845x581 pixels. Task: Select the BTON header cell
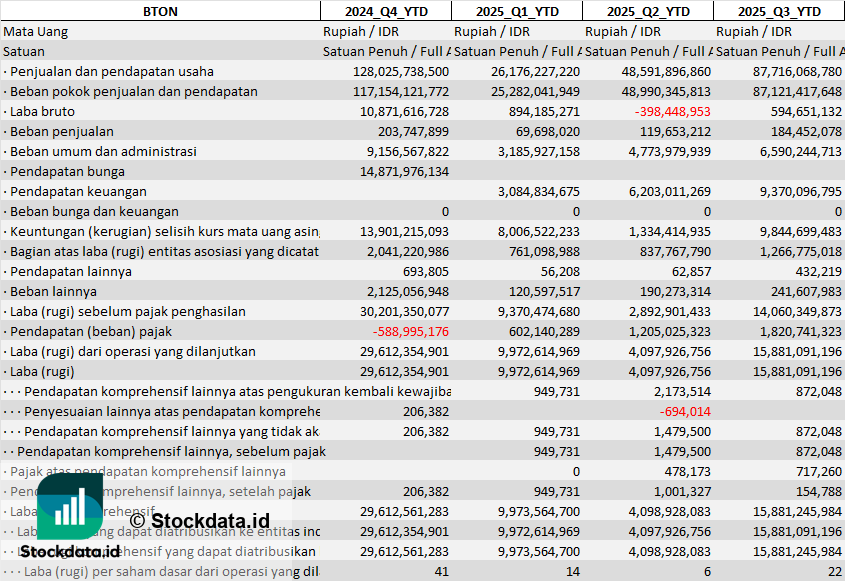click(160, 11)
